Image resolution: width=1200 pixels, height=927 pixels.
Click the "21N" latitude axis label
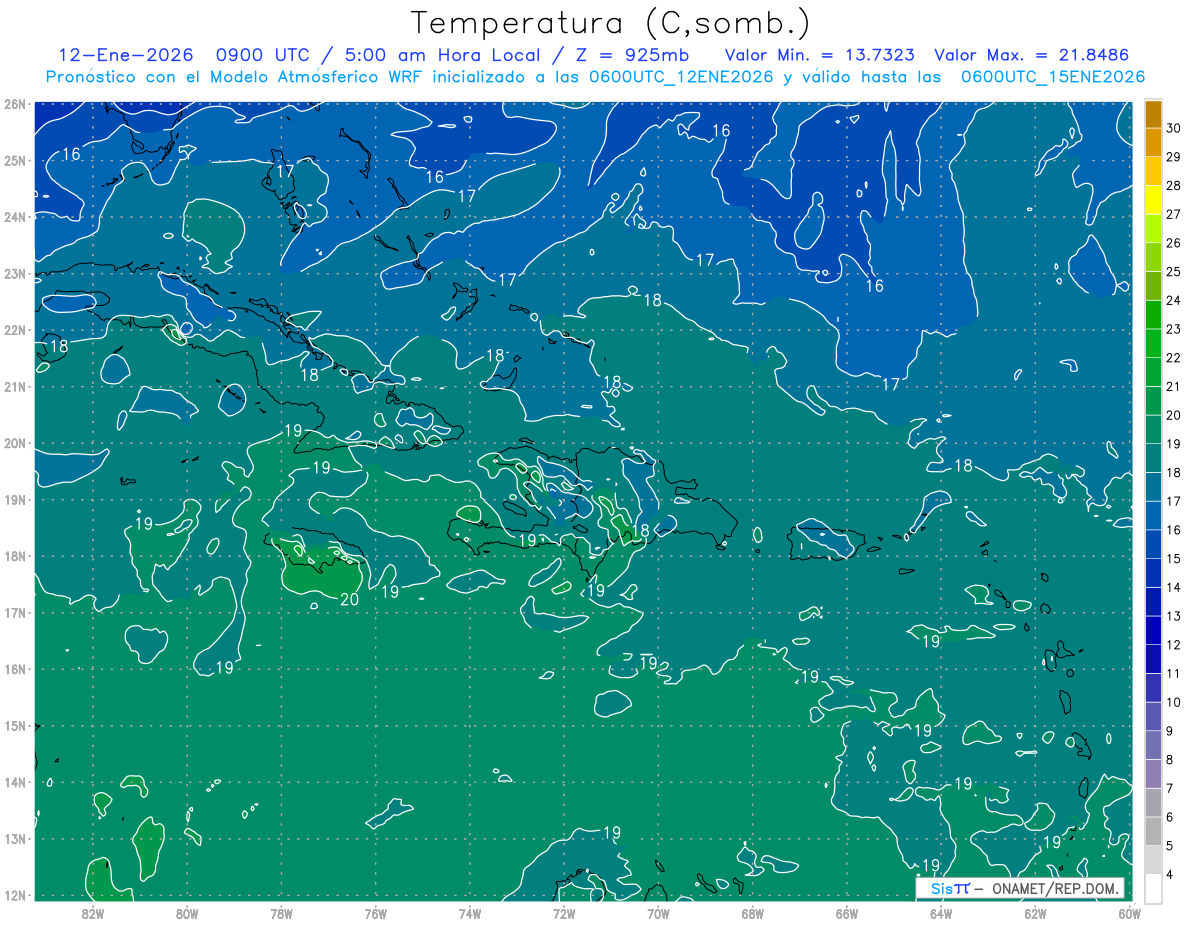14,386
